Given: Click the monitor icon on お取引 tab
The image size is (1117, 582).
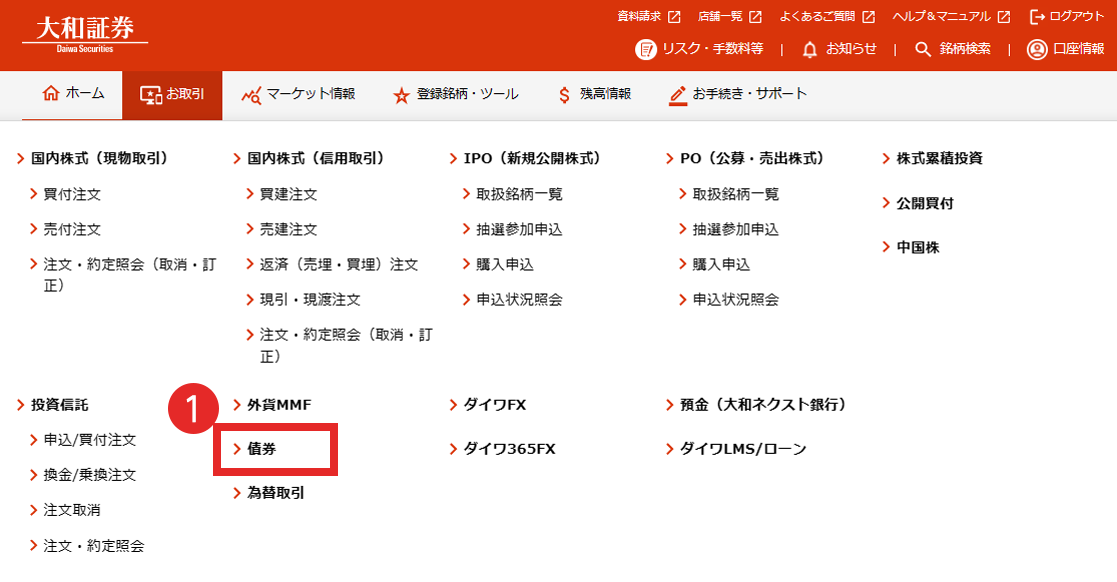Looking at the screenshot, I should [150, 95].
